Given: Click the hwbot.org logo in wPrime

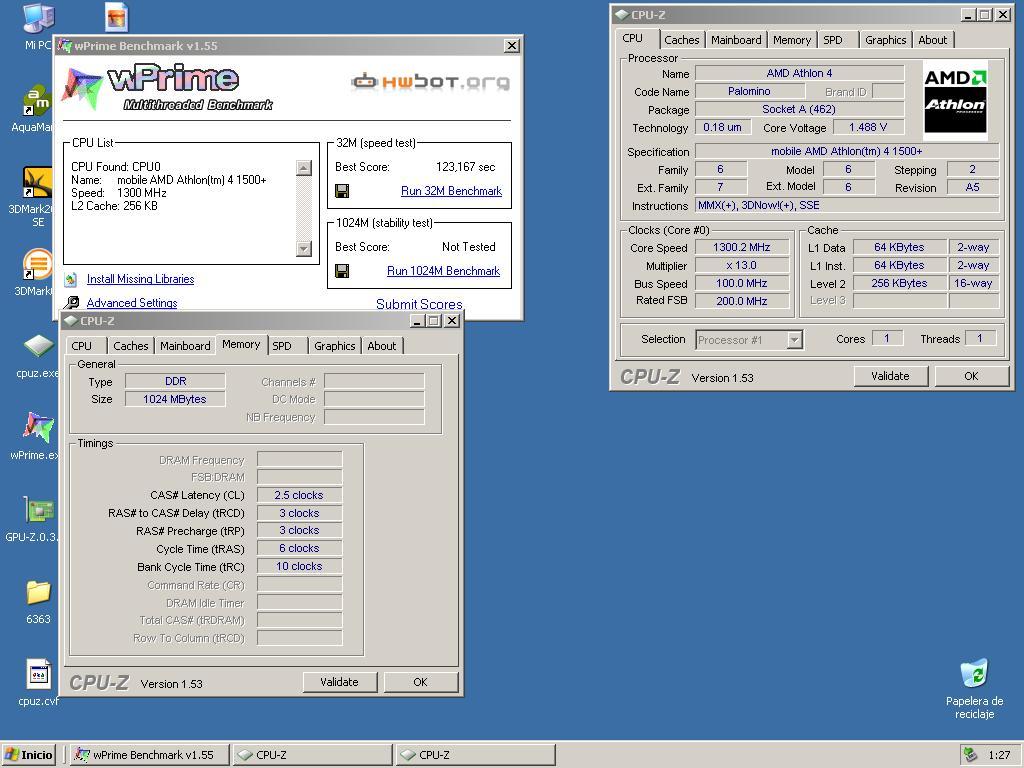Looking at the screenshot, I should pyautogui.click(x=430, y=82).
